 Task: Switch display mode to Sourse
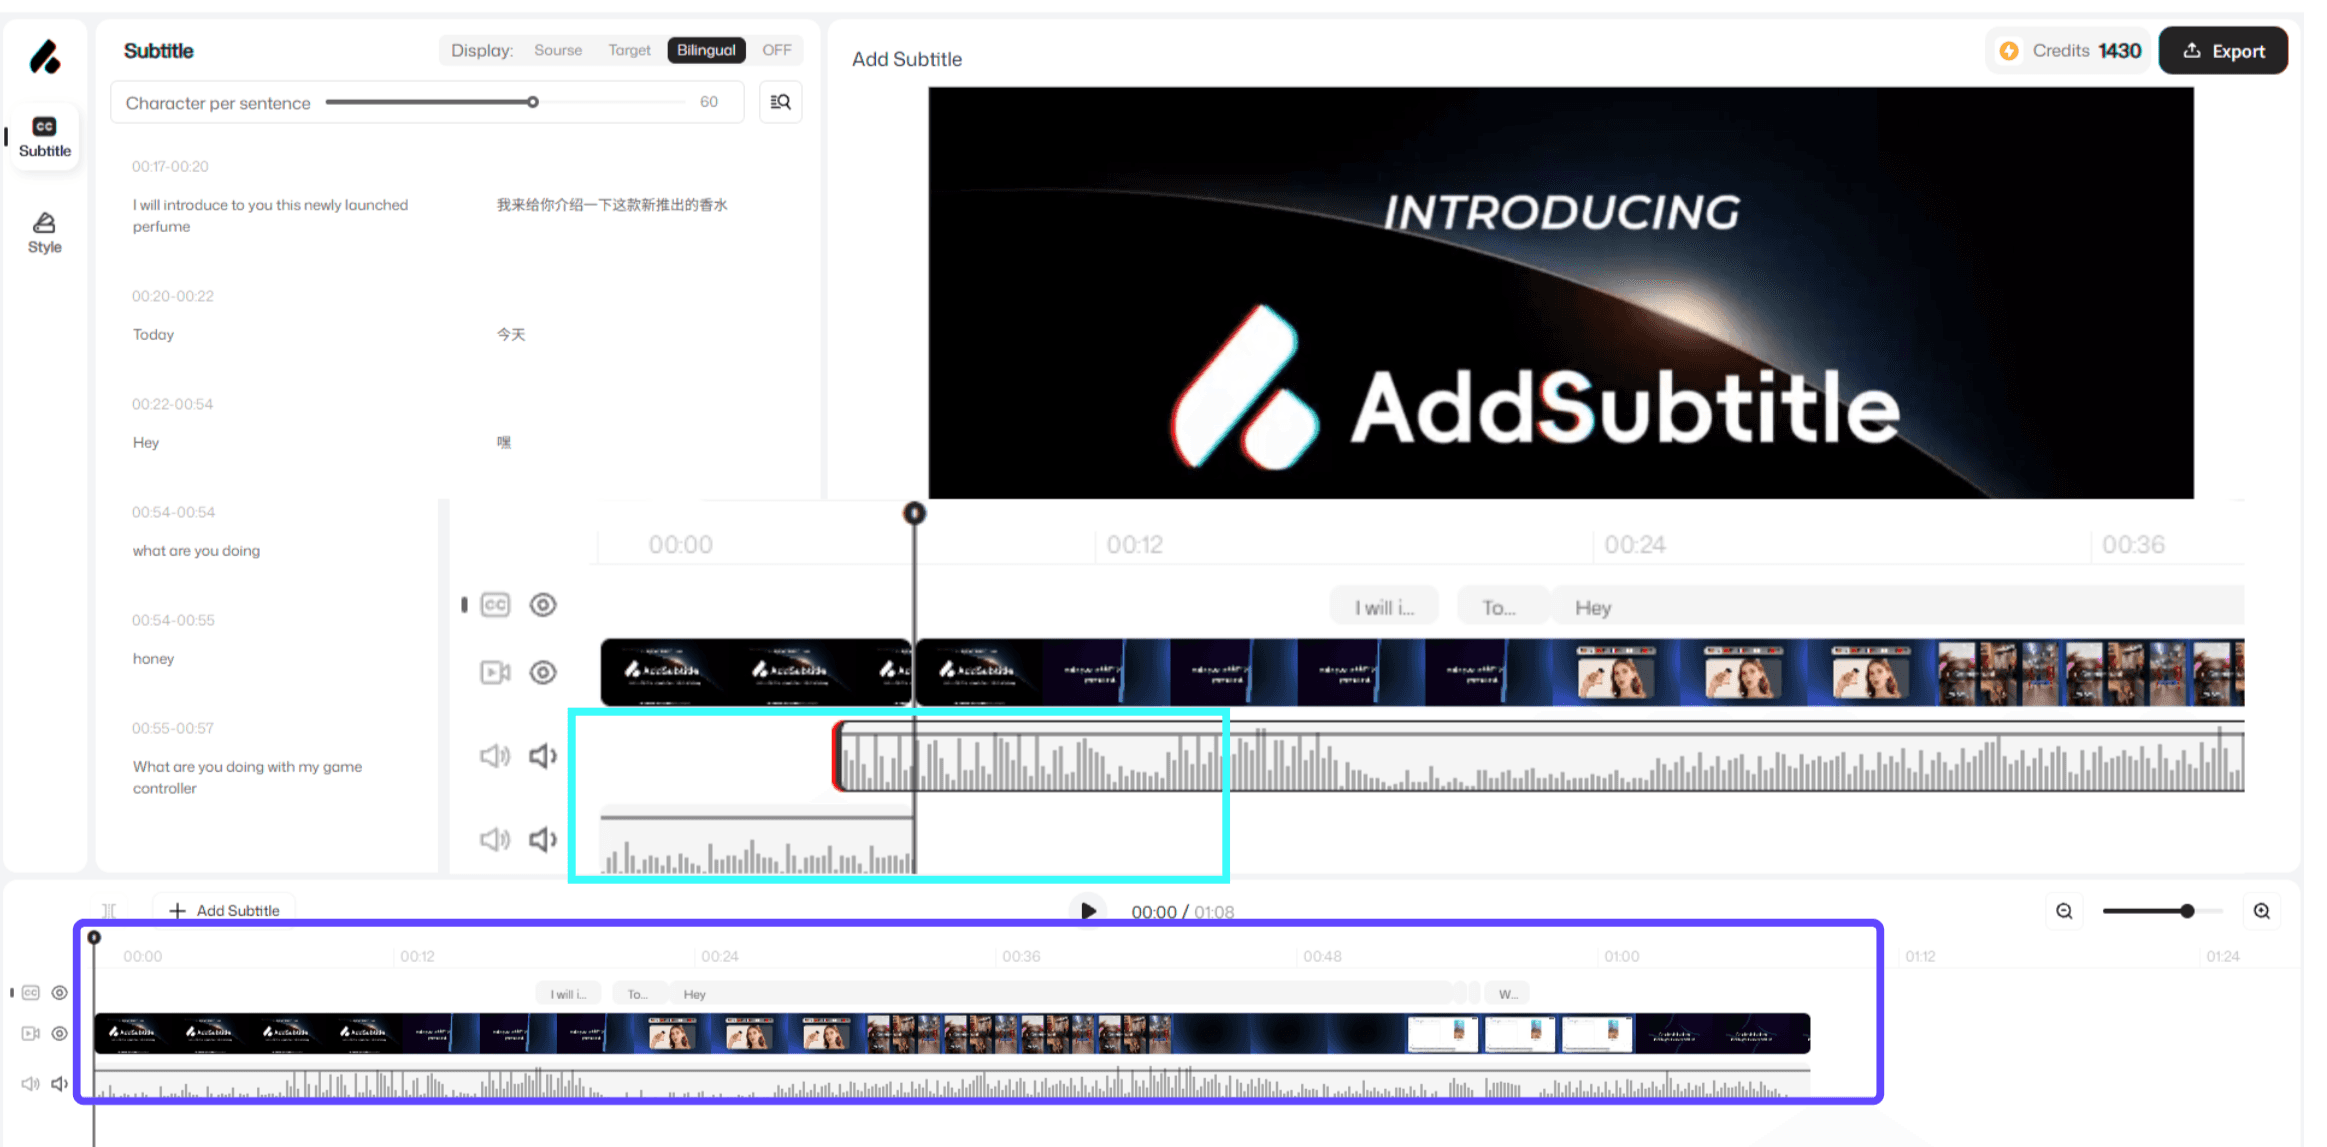(x=557, y=50)
